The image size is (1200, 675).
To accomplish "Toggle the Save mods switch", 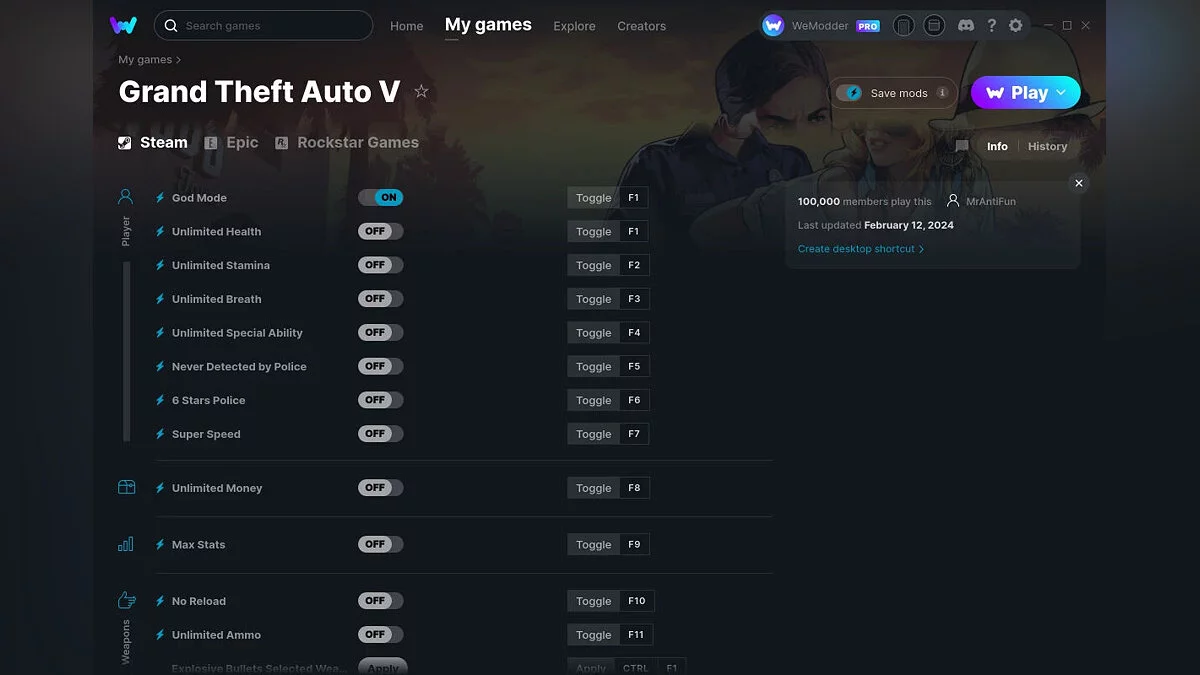I will pos(853,93).
